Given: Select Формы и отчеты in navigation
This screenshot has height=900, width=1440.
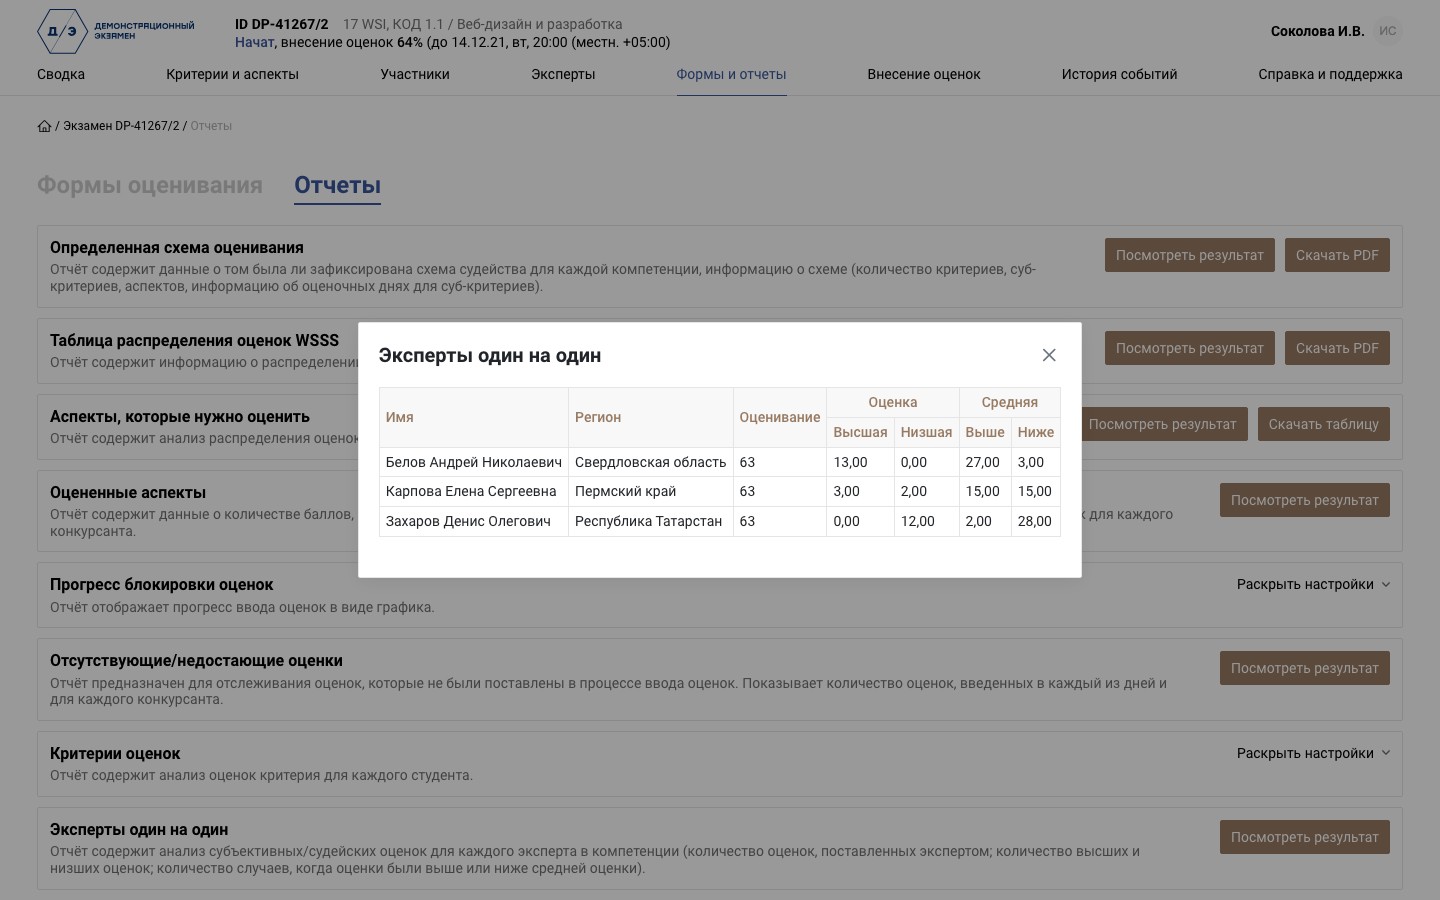Looking at the screenshot, I should 731,74.
